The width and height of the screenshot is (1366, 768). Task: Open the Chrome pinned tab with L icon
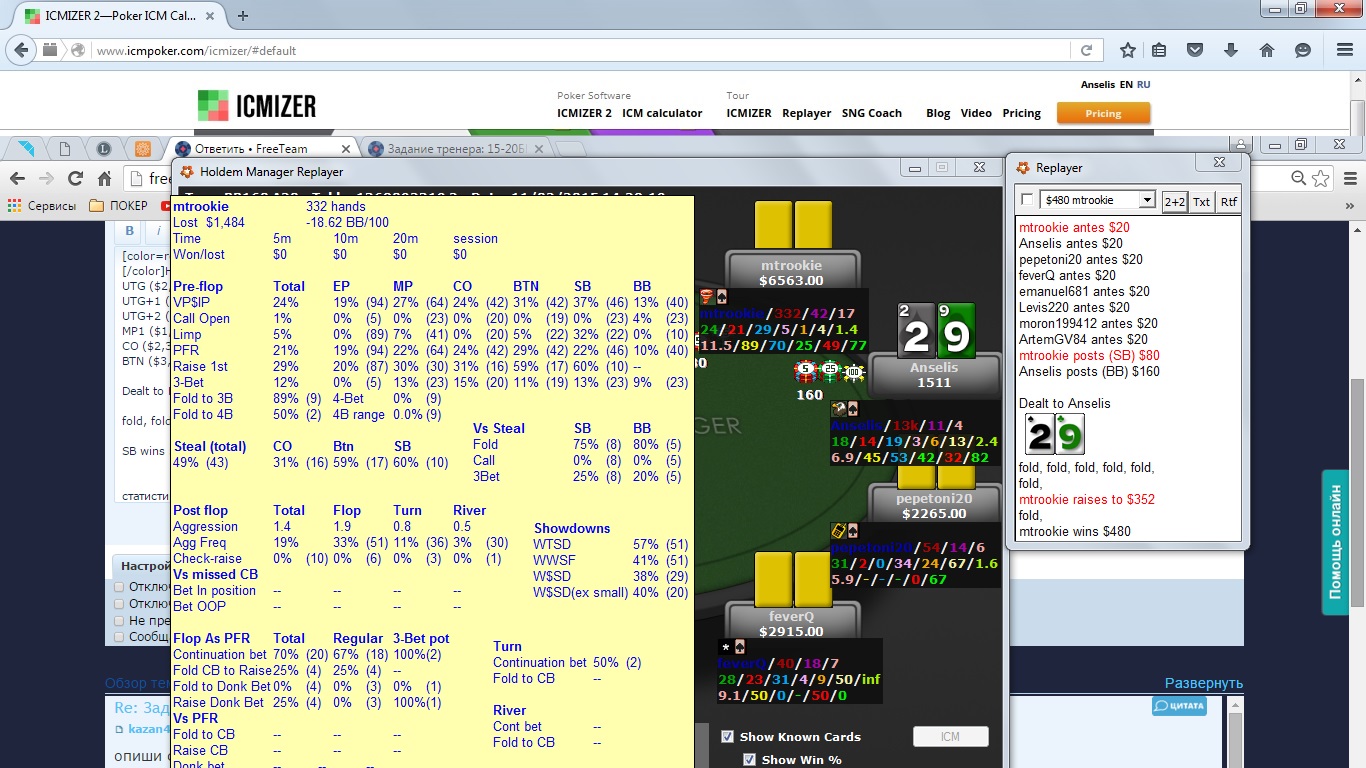104,149
